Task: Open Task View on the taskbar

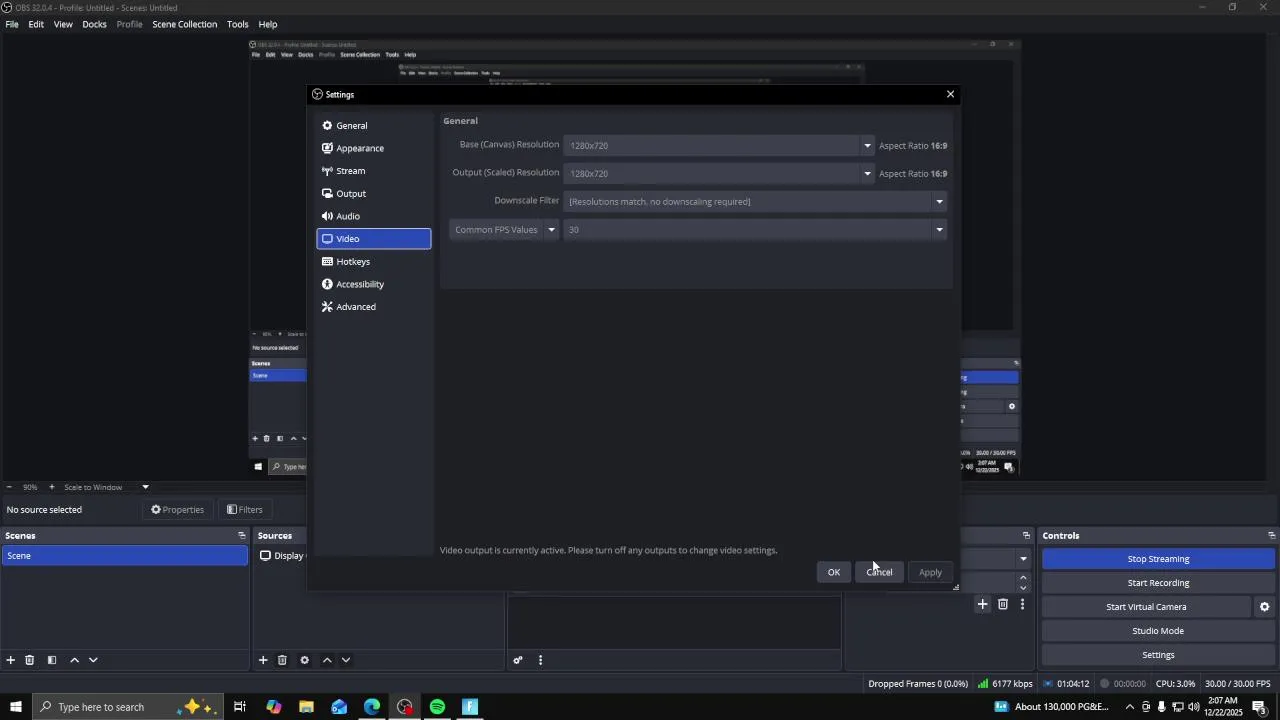Action: click(240, 707)
